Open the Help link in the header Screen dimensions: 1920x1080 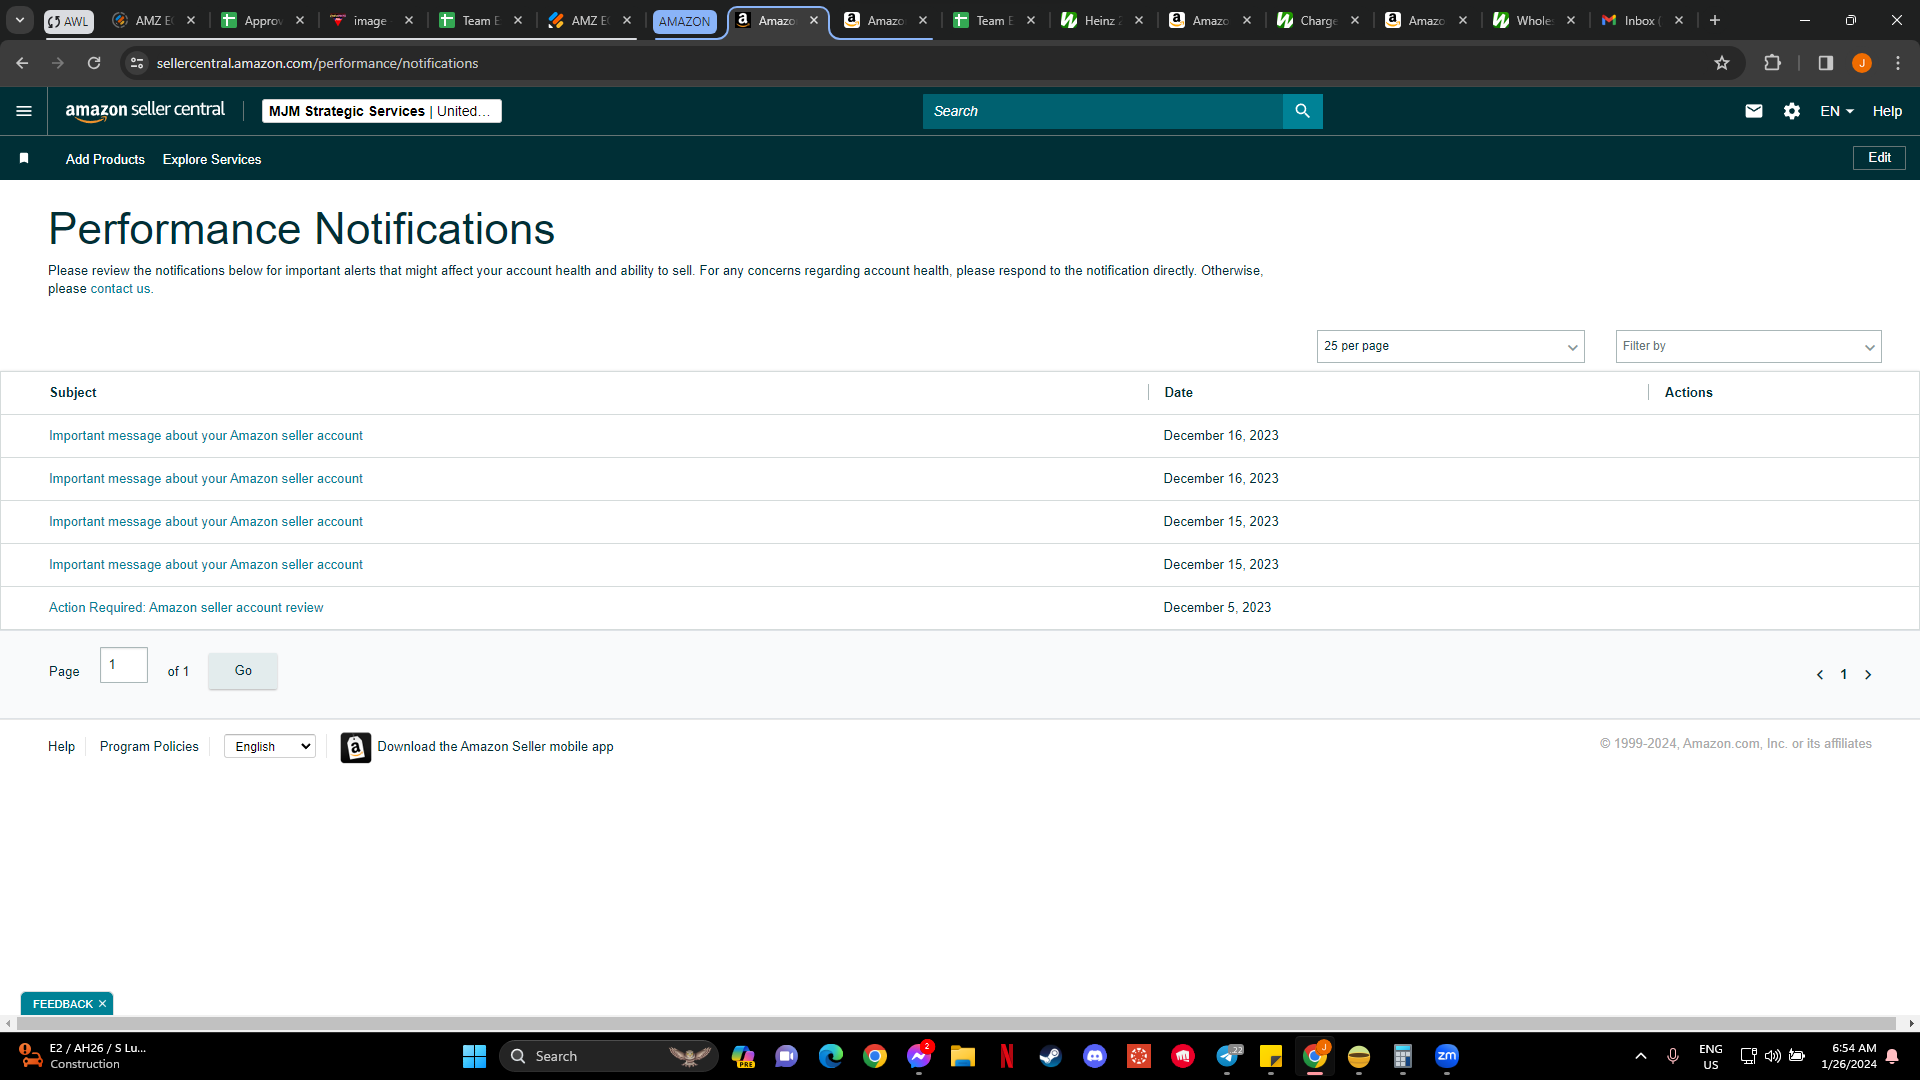(1887, 111)
